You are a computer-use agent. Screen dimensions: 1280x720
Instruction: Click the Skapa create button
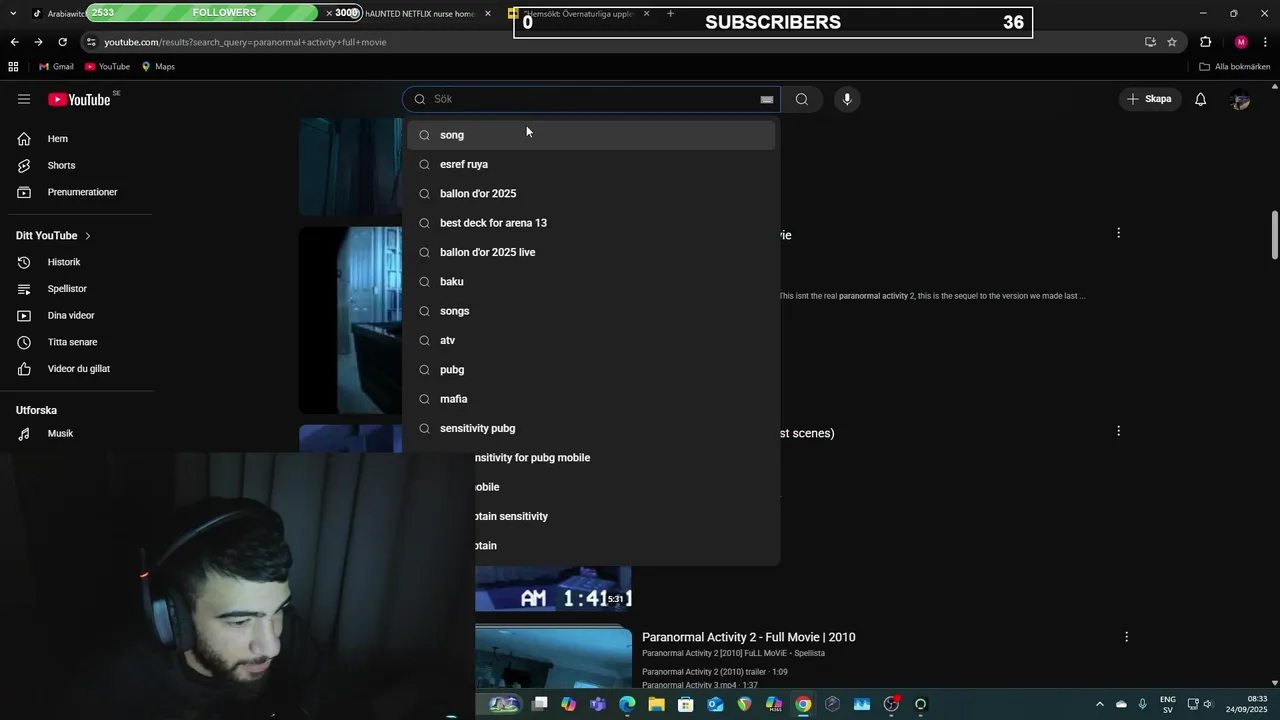pos(1149,99)
